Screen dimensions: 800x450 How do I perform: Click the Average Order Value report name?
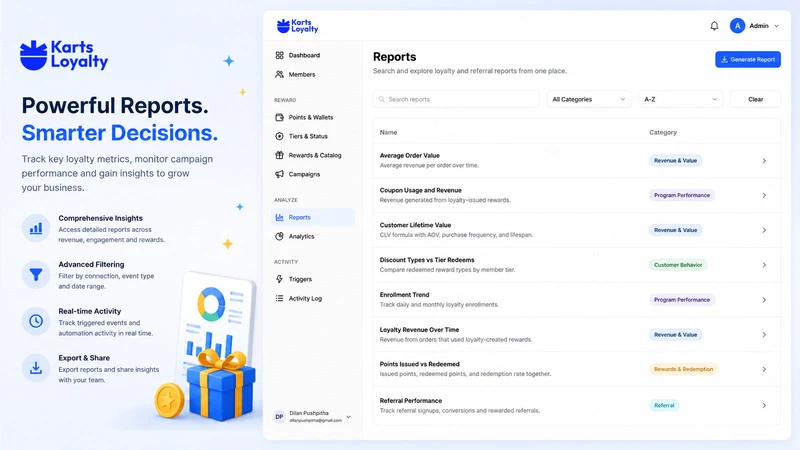[409, 156]
